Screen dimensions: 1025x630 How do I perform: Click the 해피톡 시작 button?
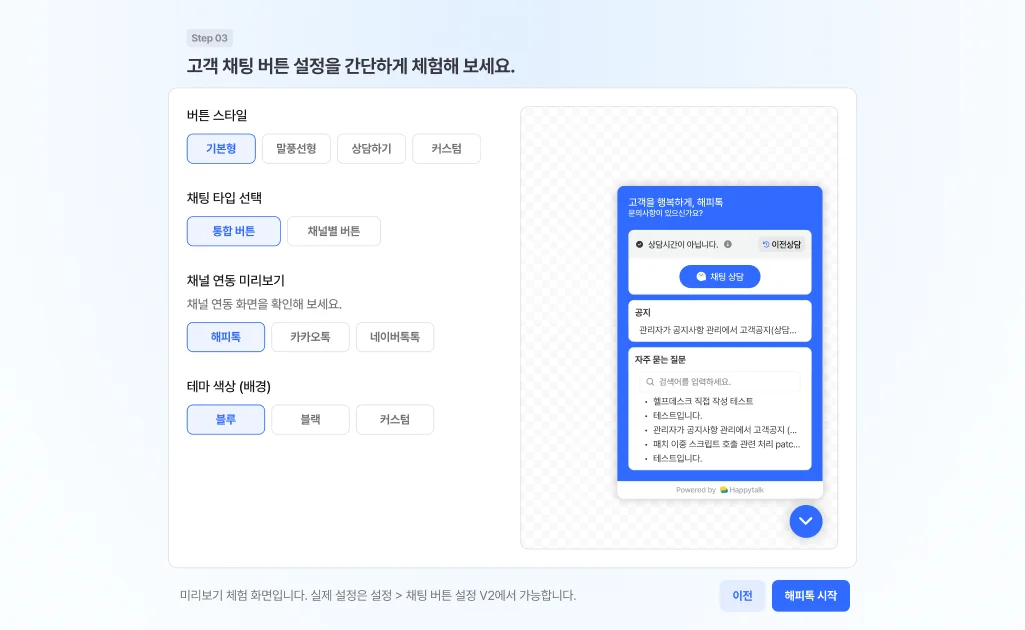pos(810,595)
